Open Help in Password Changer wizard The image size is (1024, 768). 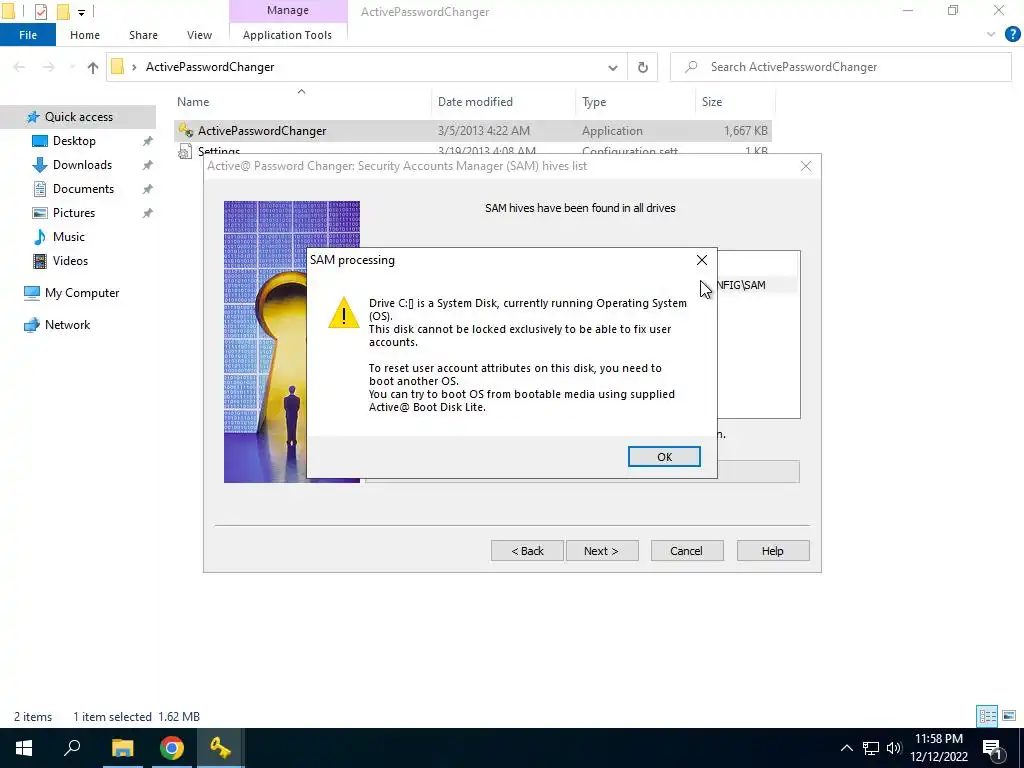[x=773, y=551]
